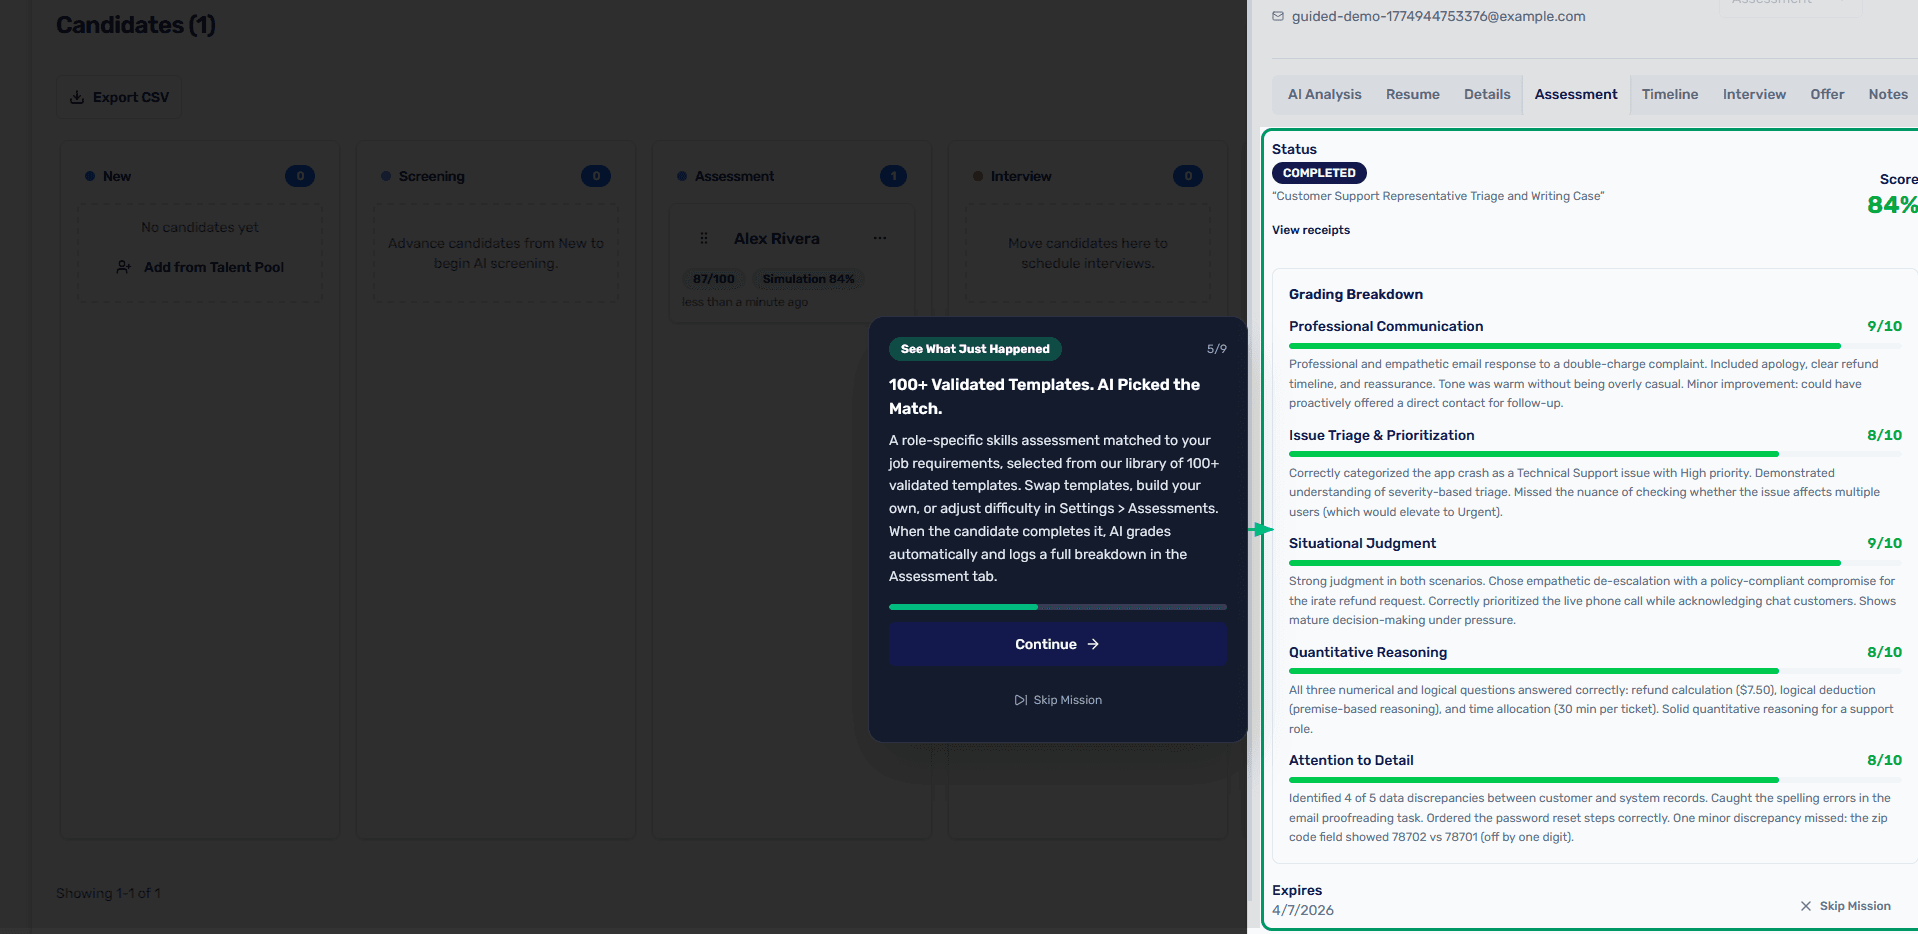The image size is (1918, 934).
Task: Open the three-dot menu on Alex Rivera card
Action: coord(880,239)
